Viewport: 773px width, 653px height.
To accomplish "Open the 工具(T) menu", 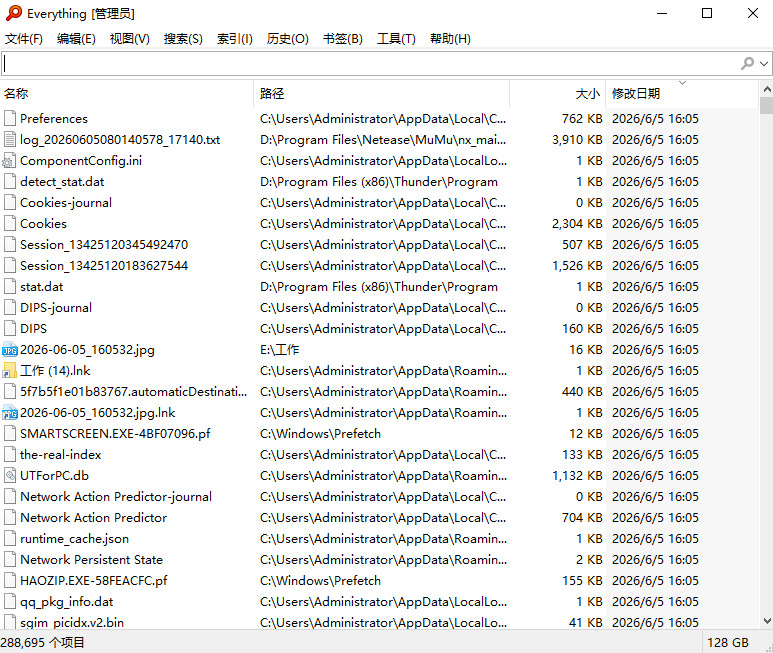I will coord(396,38).
